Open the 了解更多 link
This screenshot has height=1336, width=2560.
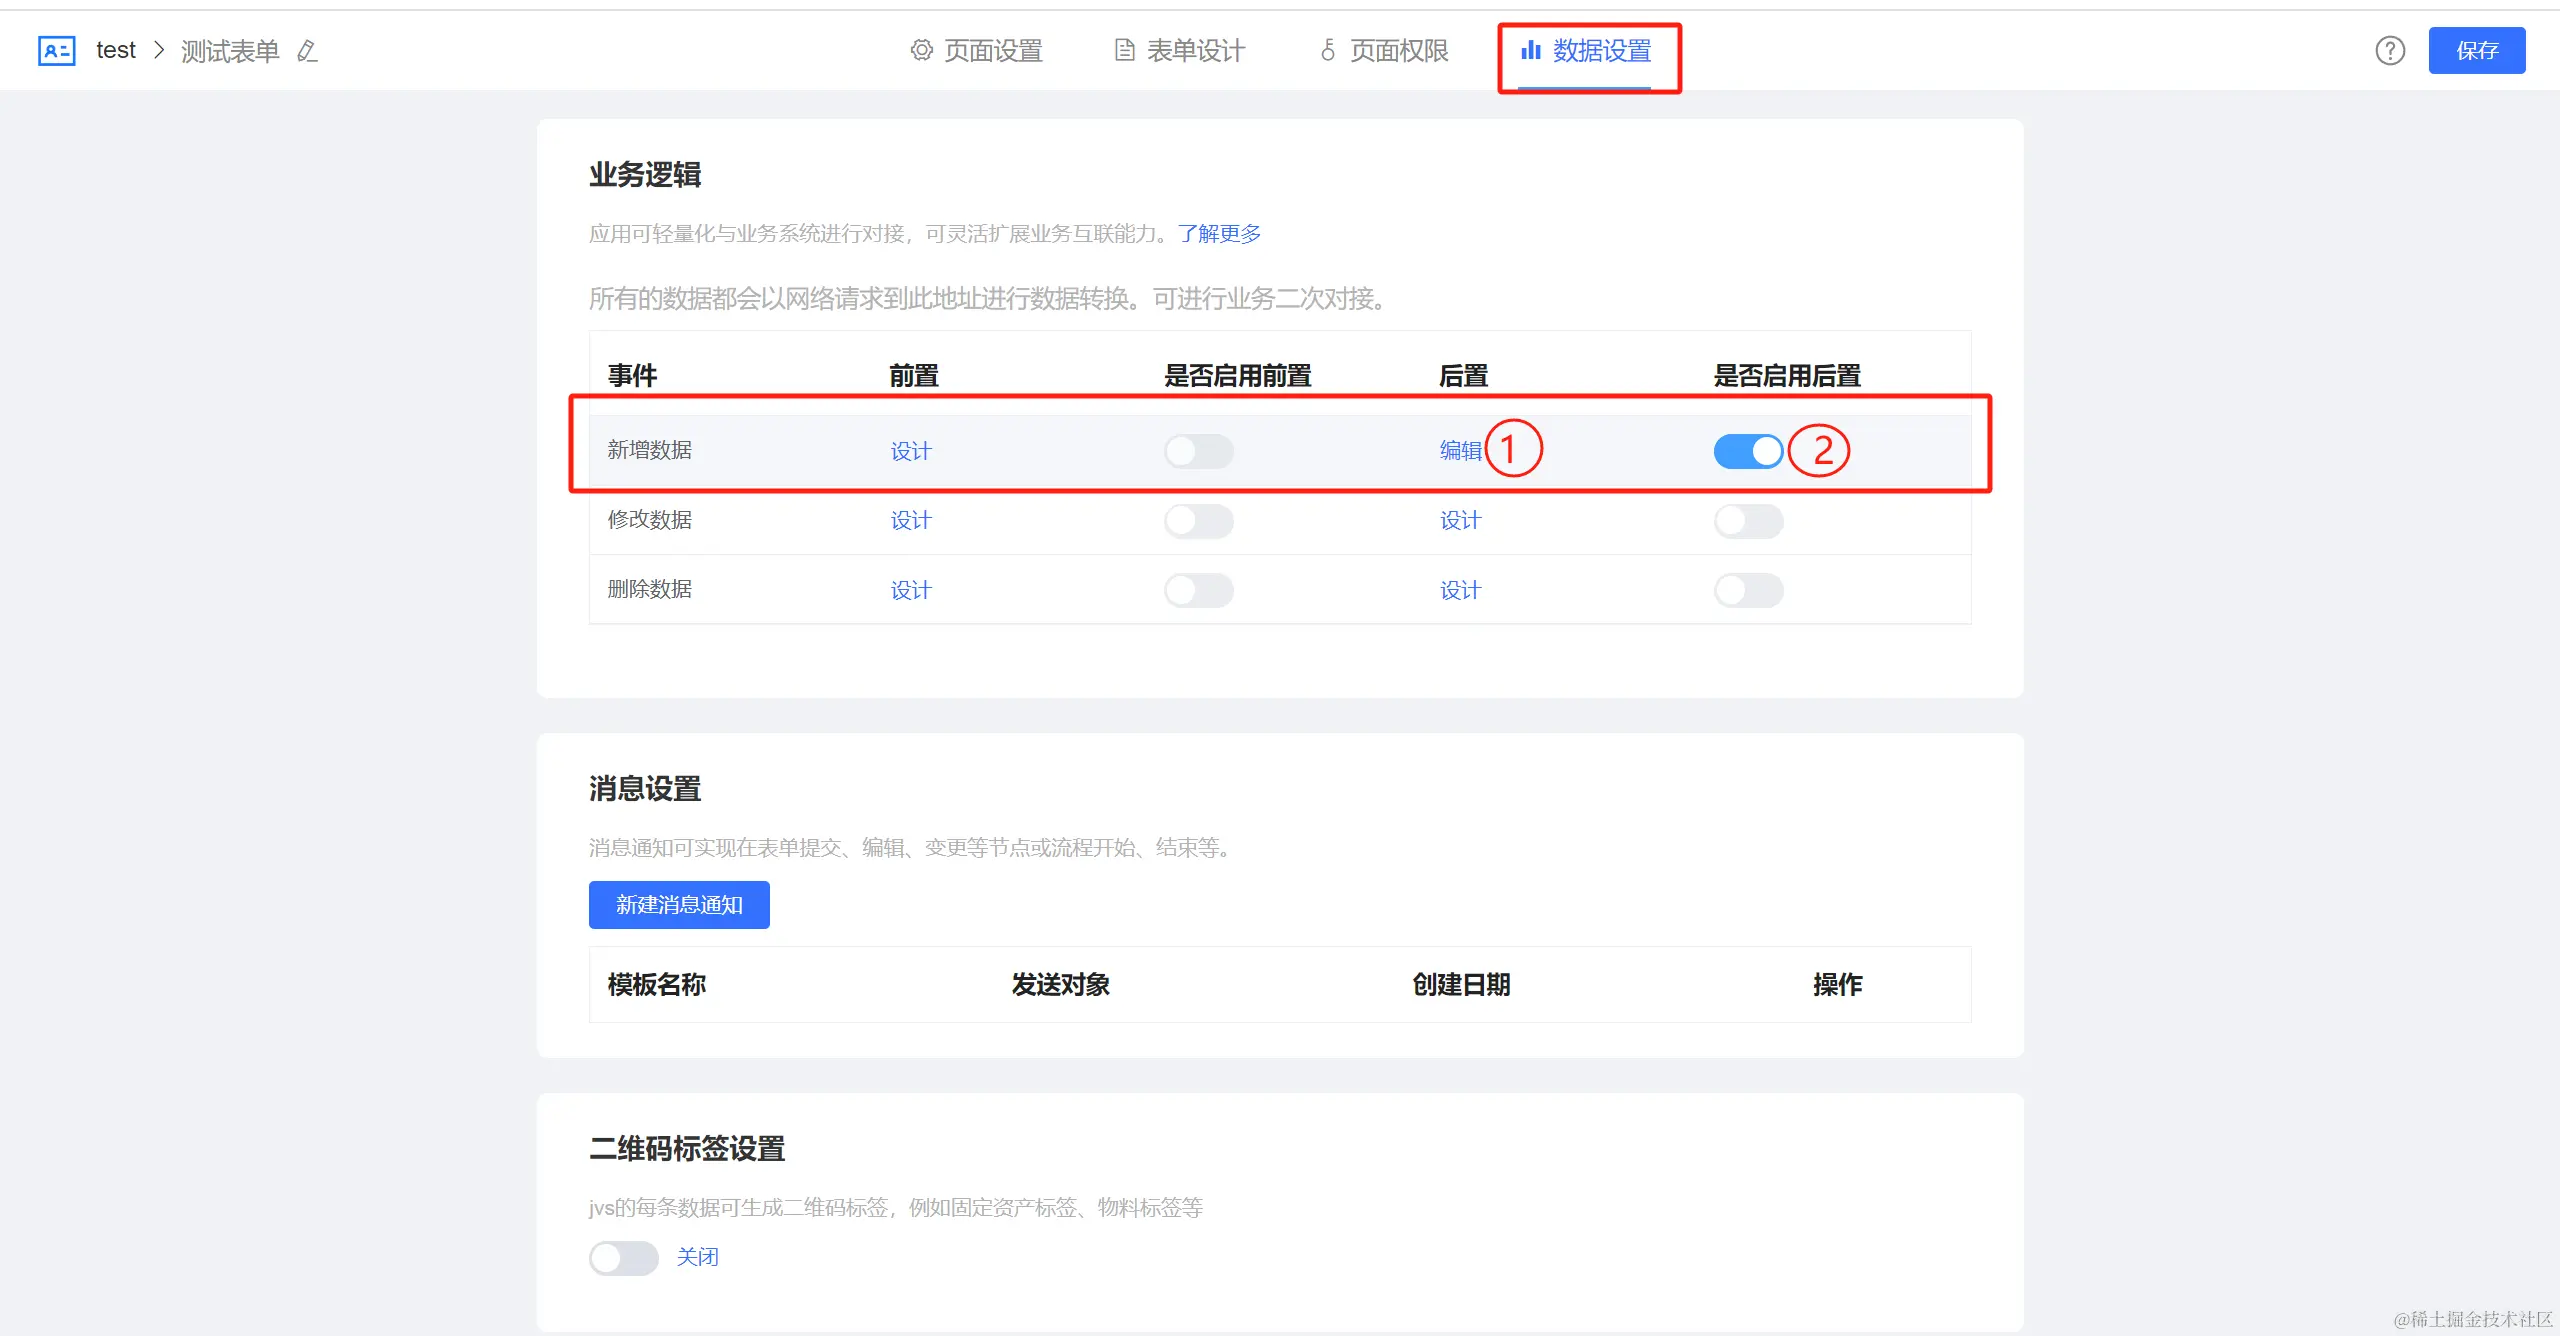tap(1219, 233)
